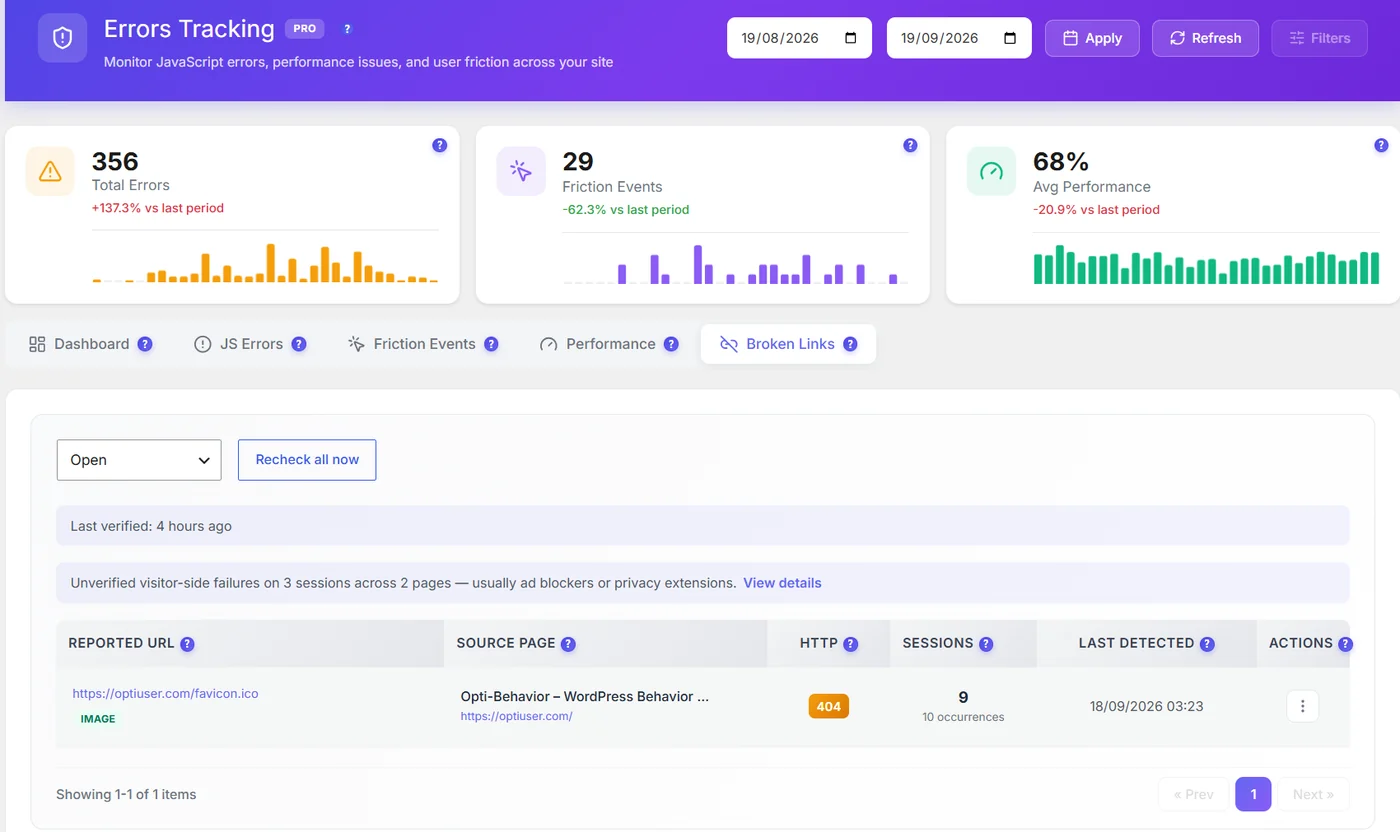Click help icon beside Dashboard tab
This screenshot has height=832, width=1400.
pyautogui.click(x=145, y=344)
